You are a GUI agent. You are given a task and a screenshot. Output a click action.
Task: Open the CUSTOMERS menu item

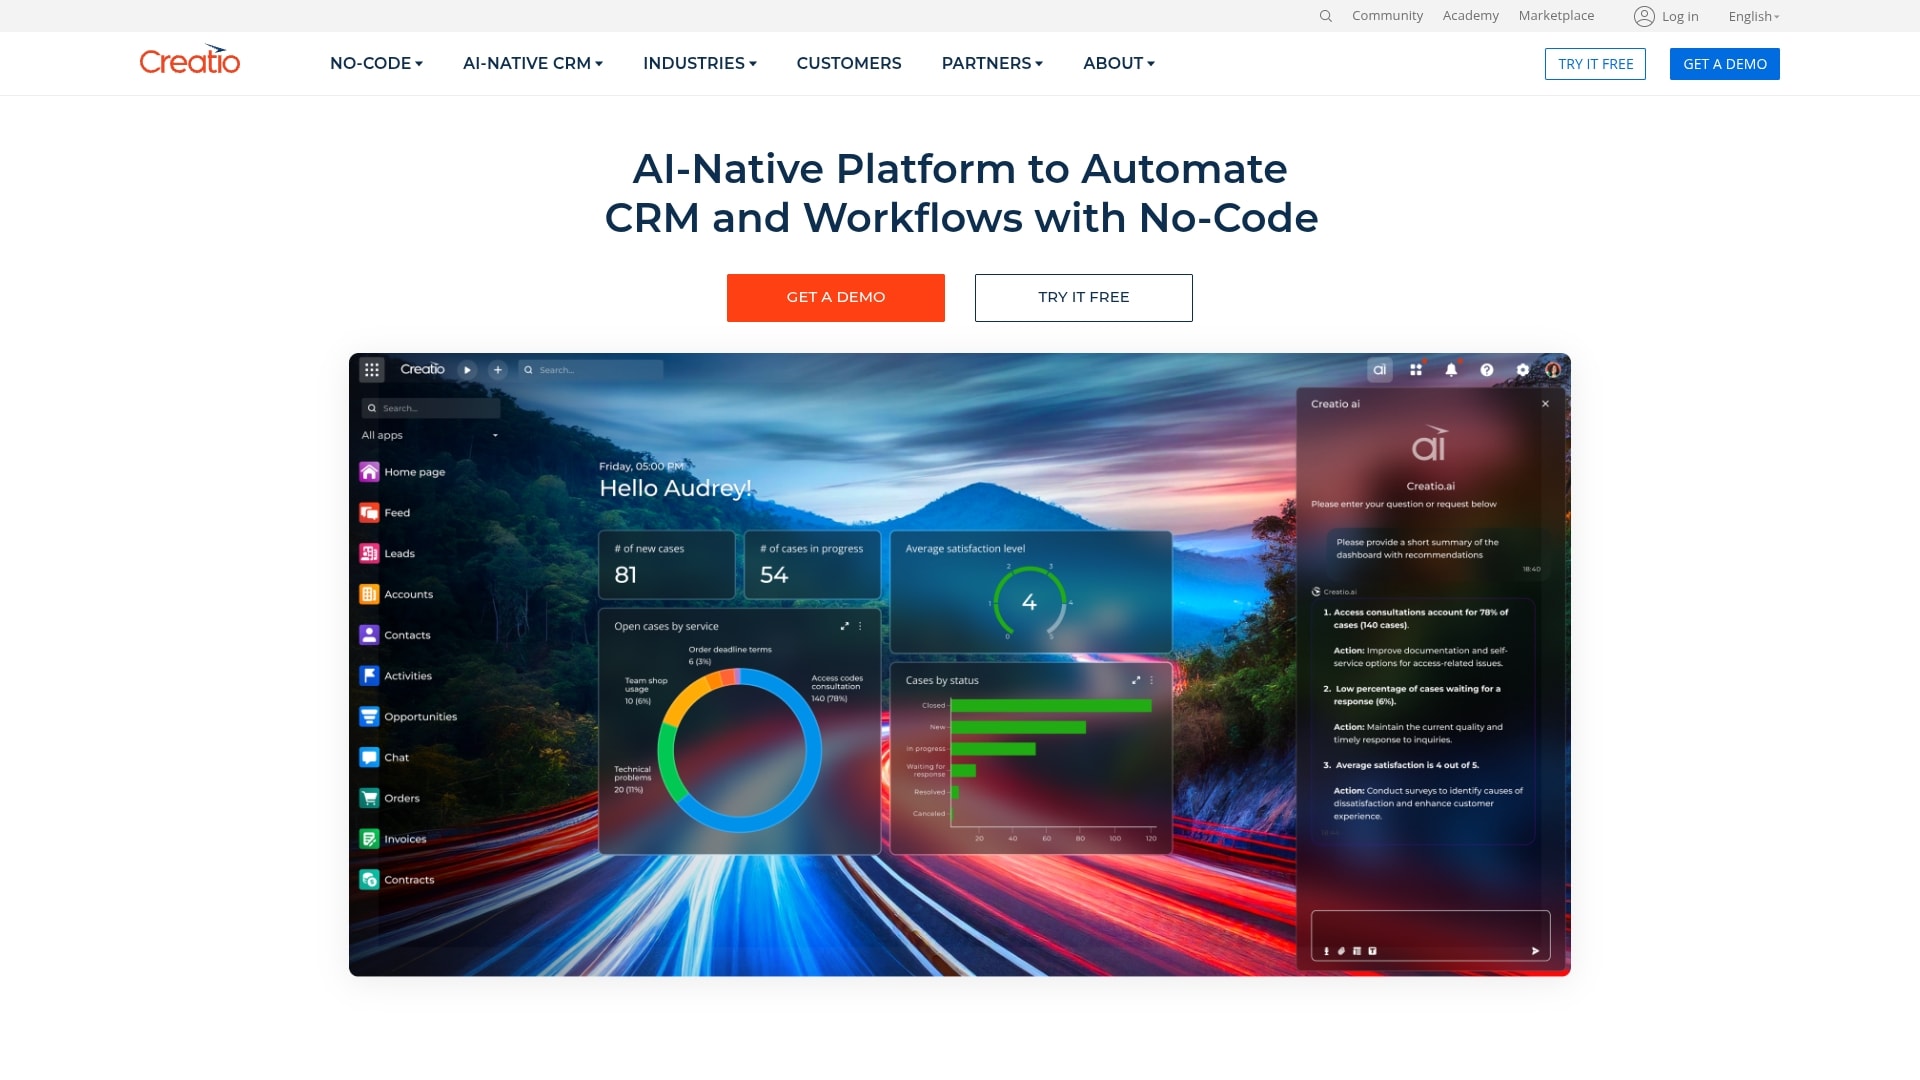point(848,63)
